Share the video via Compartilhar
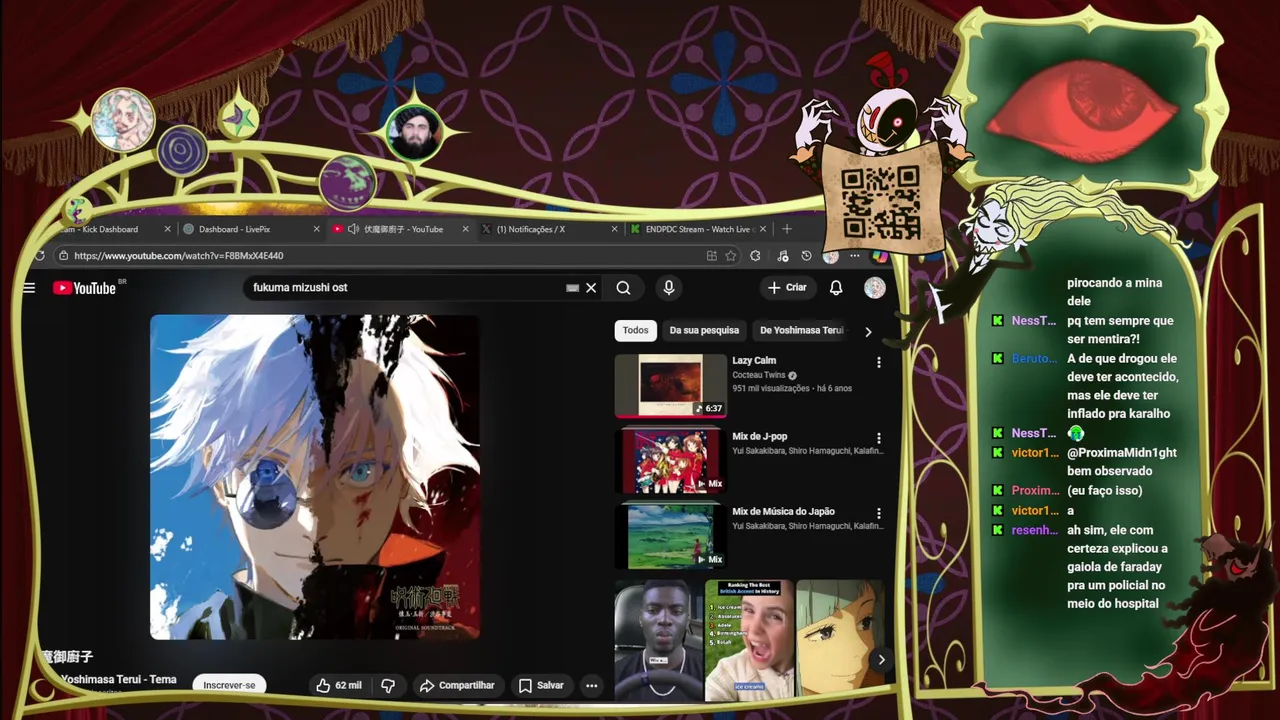This screenshot has height=720, width=1280. click(458, 685)
